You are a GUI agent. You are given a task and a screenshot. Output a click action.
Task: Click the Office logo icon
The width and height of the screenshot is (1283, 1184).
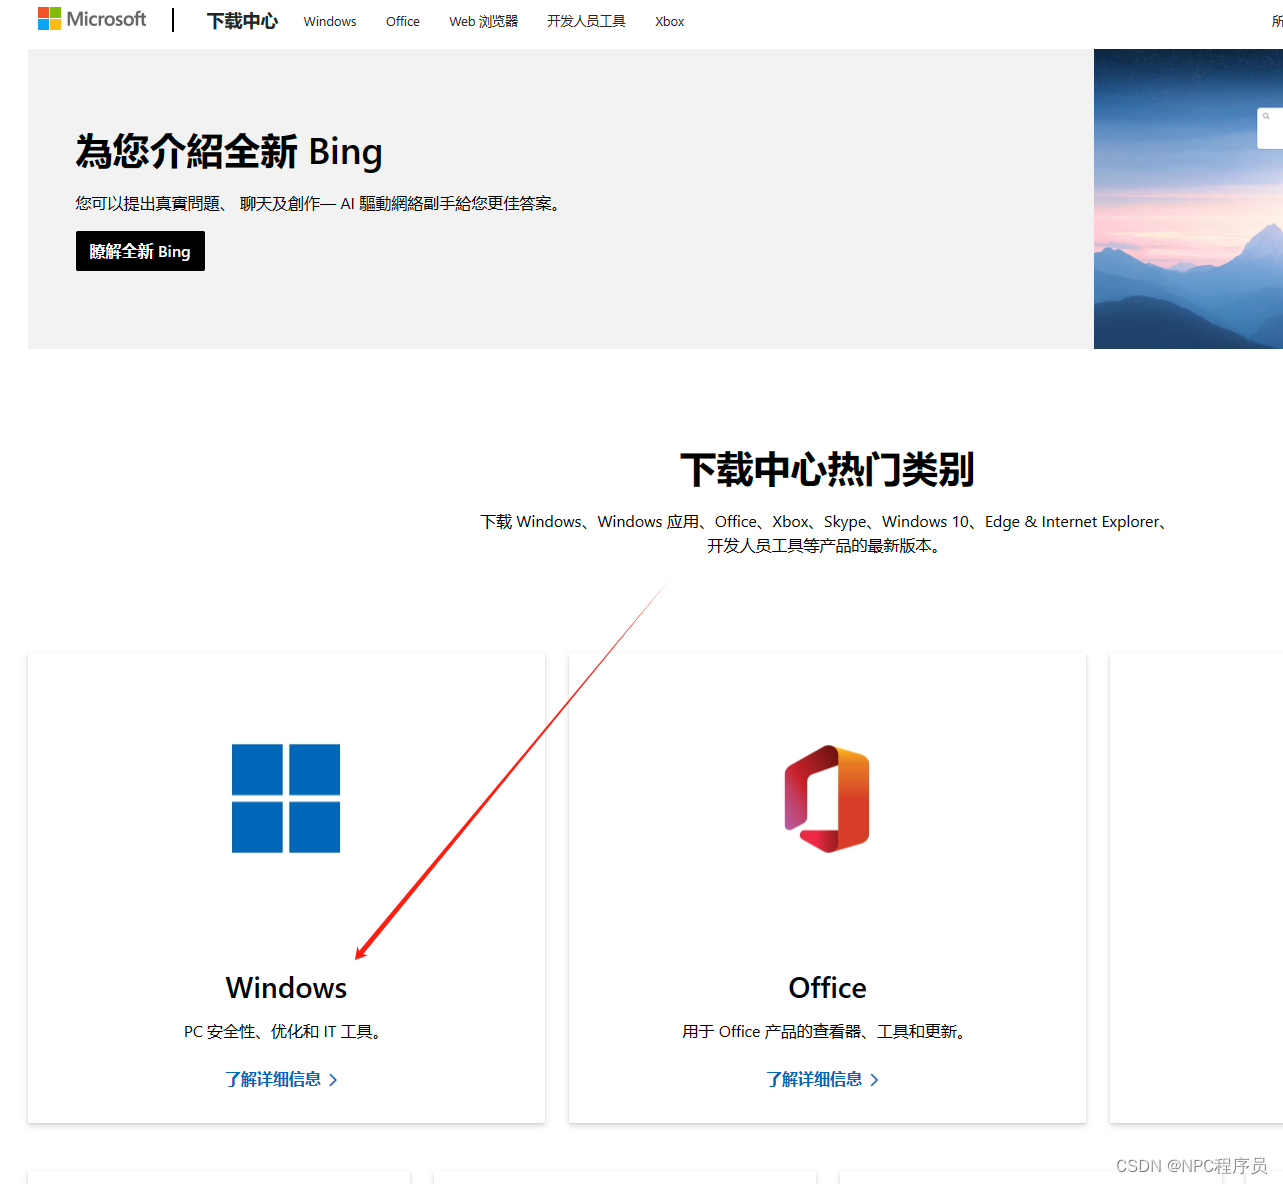827,798
